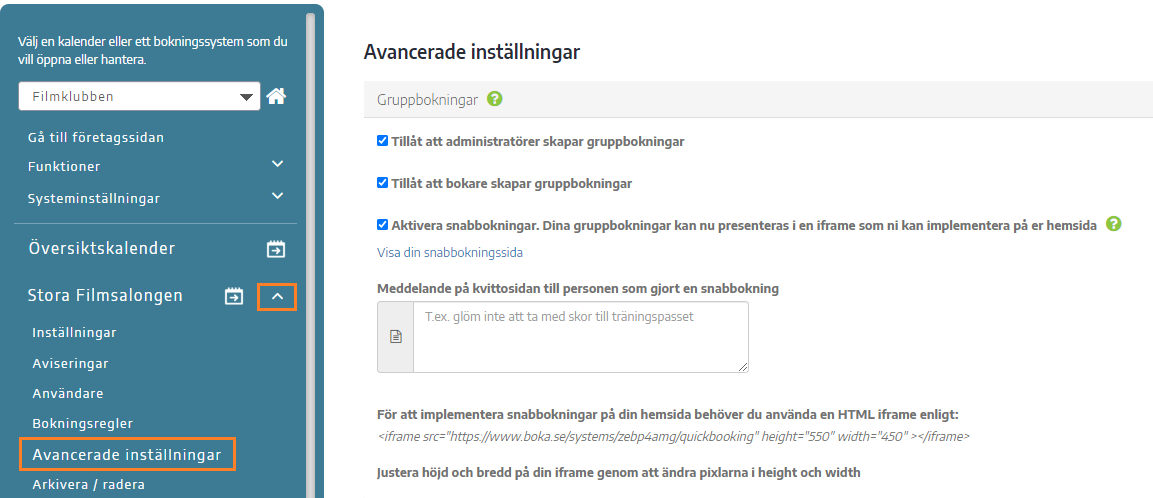The image size is (1153, 498).
Task: Click 'Välj en kalender eller ett bokningssystem' text
Action: tap(152, 51)
